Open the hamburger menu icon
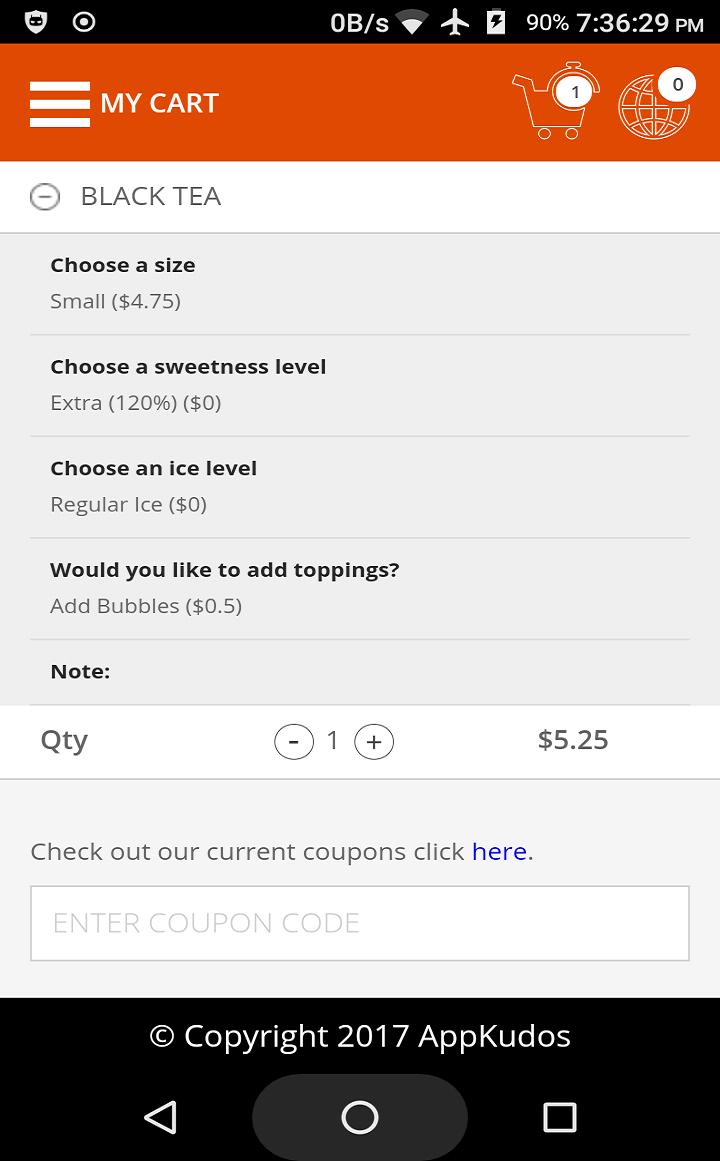 click(x=59, y=104)
